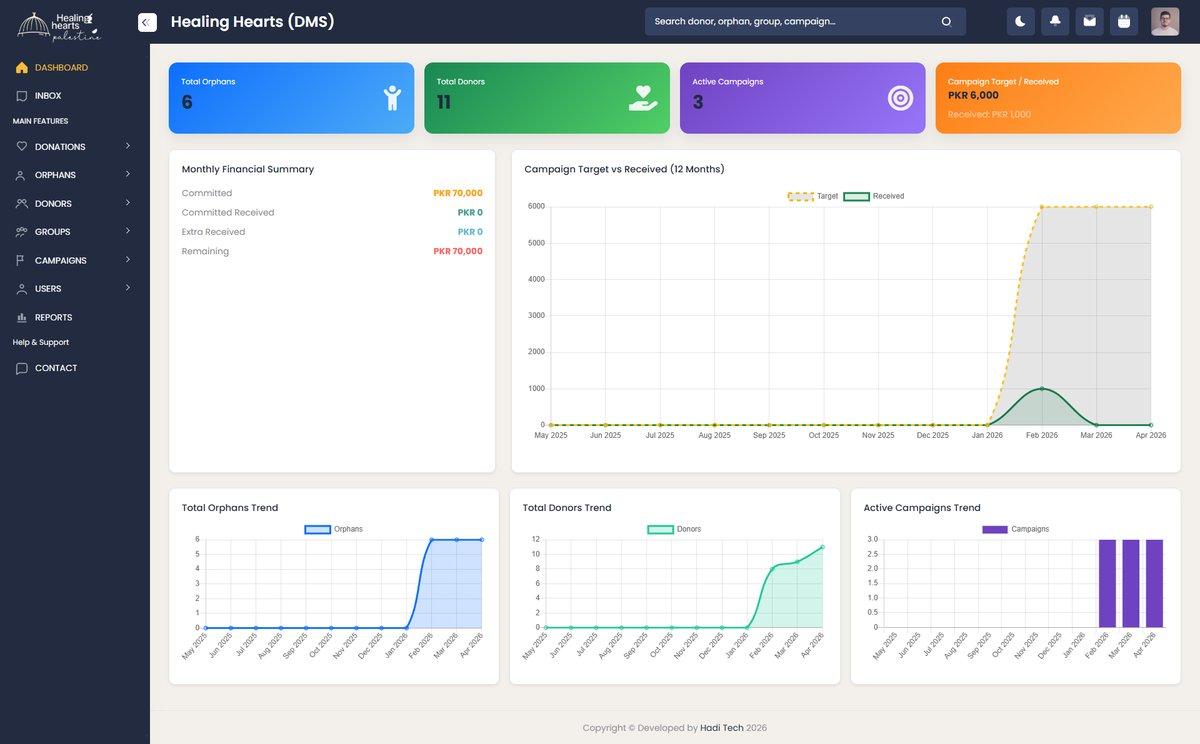
Task: Click the target icon on Active Campaigns card
Action: [x=900, y=98]
